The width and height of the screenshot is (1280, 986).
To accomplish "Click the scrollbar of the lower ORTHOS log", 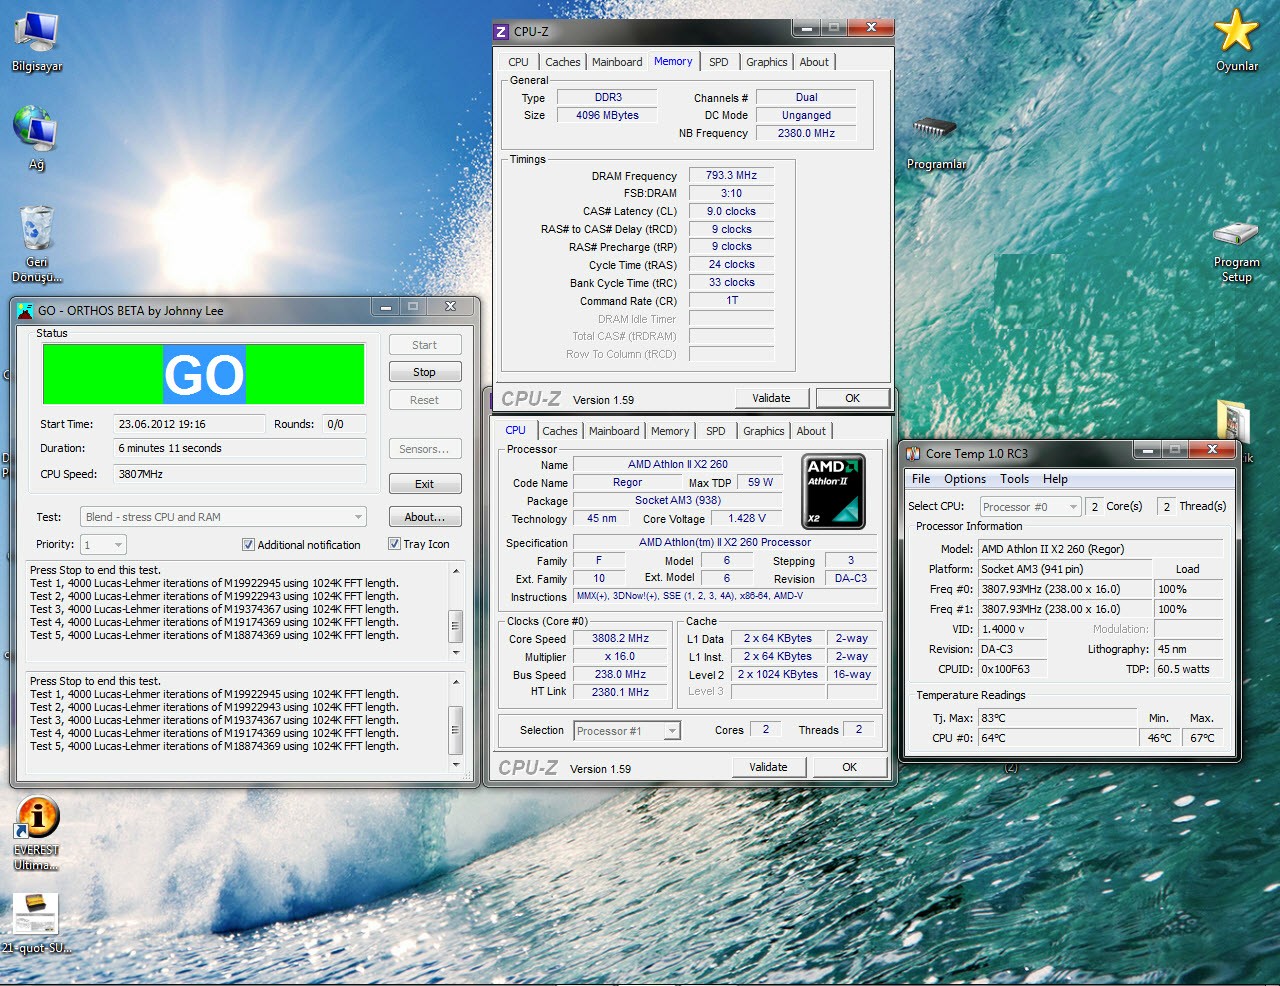I will (x=456, y=723).
